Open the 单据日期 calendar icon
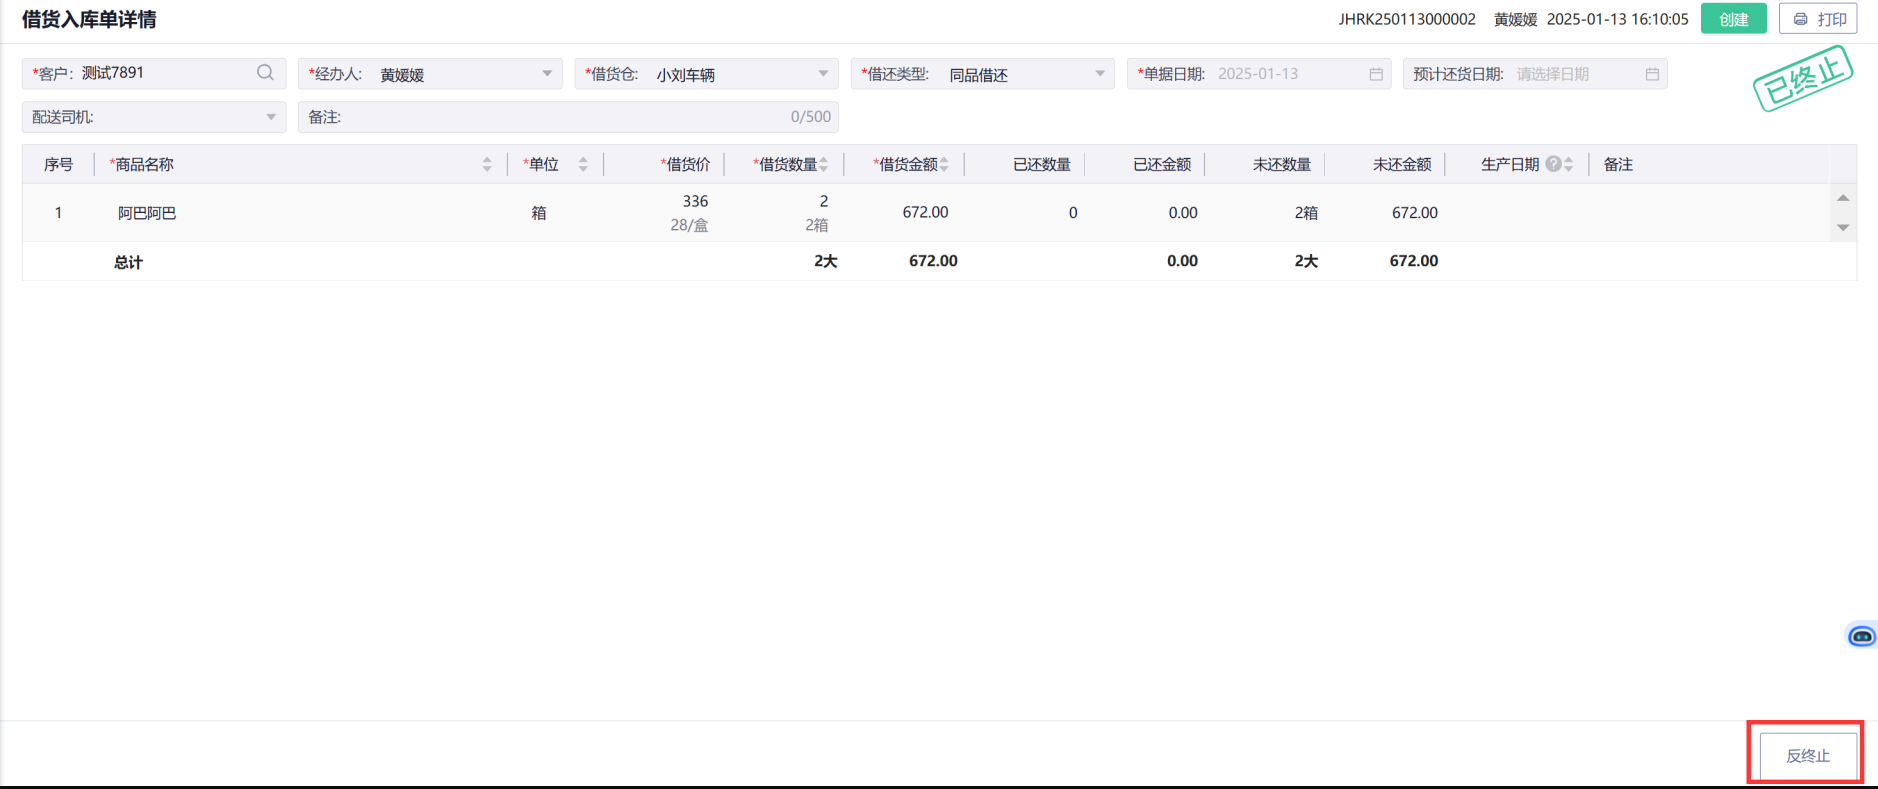Viewport: 1878px width, 789px height. click(x=1376, y=74)
